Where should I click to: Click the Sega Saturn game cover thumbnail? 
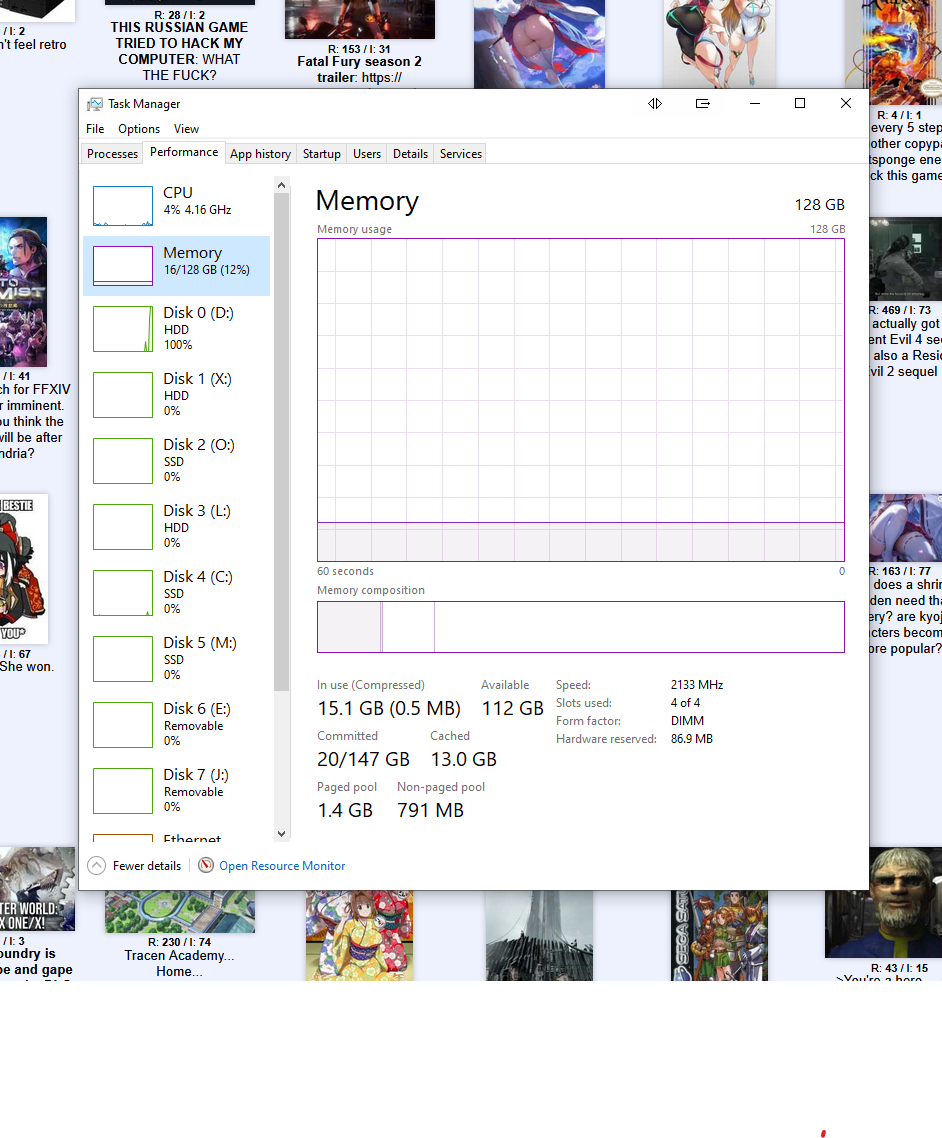click(x=718, y=936)
